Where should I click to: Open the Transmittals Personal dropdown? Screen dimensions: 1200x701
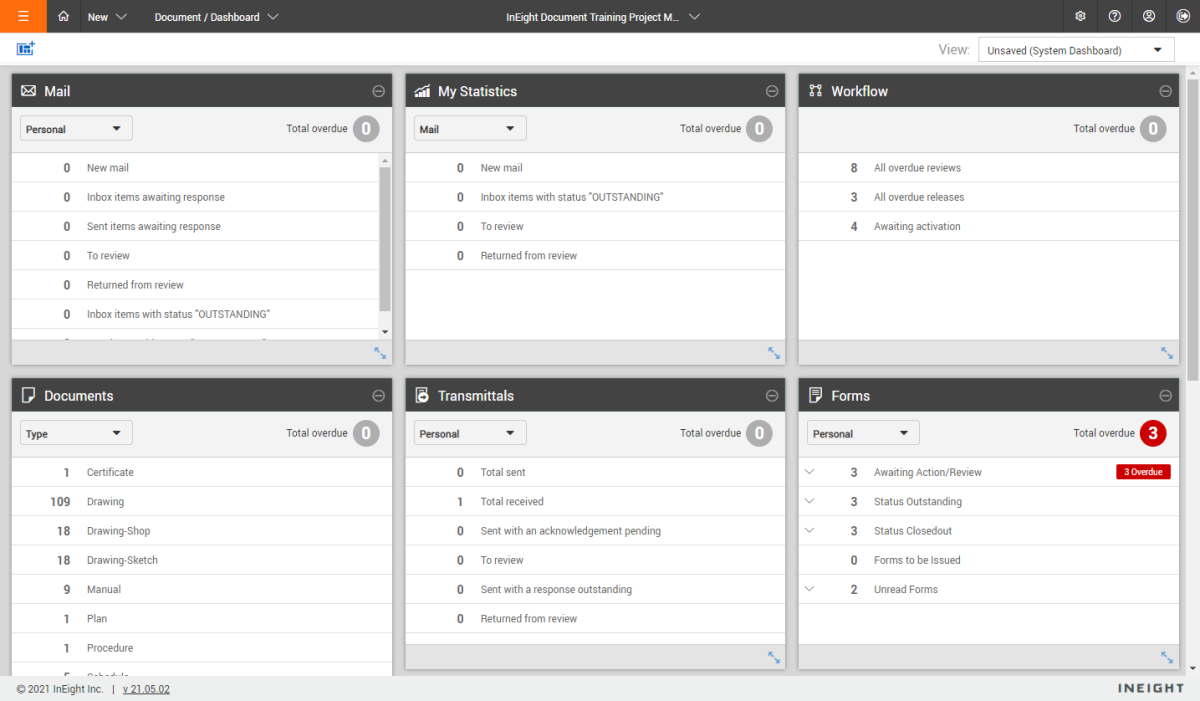pyautogui.click(x=470, y=433)
